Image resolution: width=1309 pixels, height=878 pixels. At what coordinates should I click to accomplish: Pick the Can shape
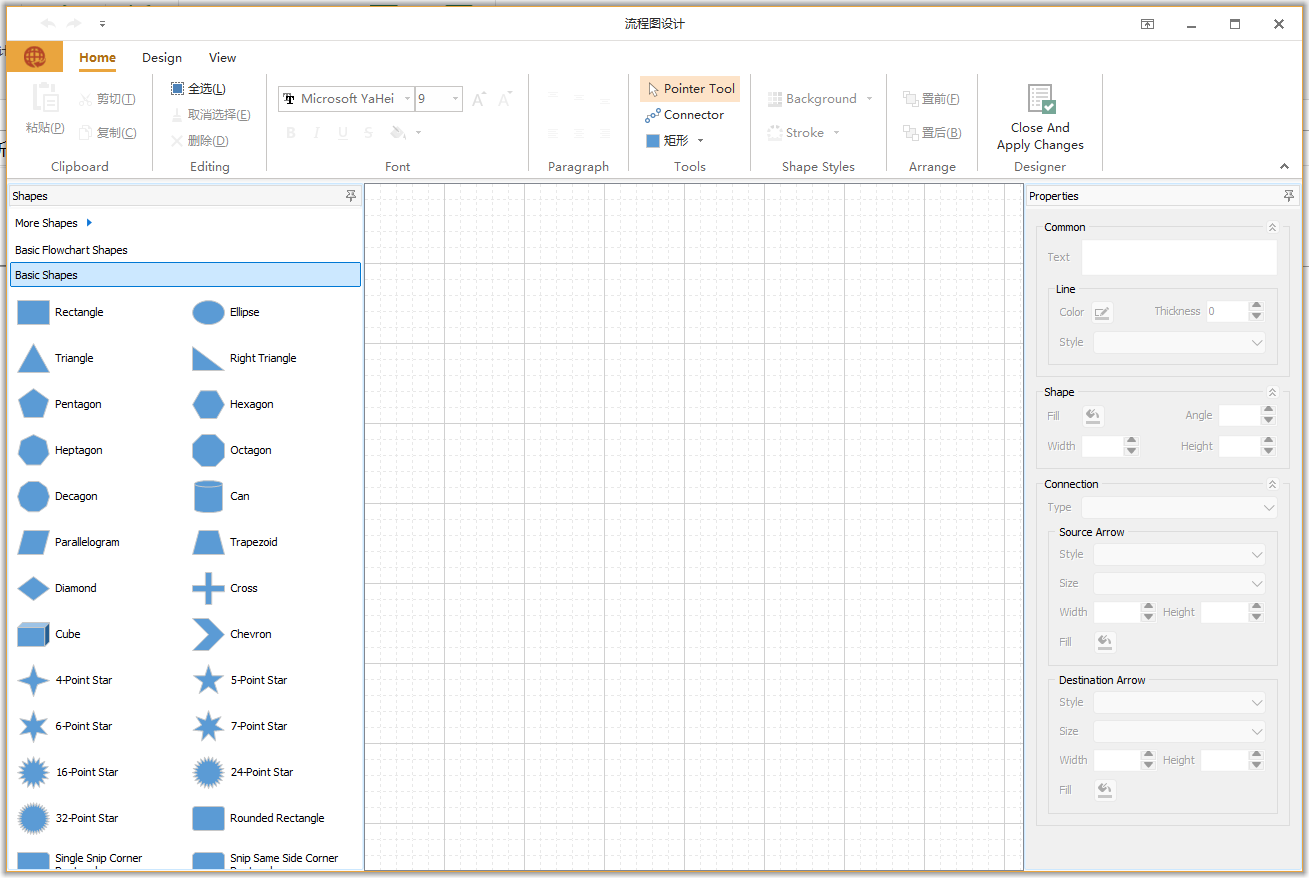[208, 496]
